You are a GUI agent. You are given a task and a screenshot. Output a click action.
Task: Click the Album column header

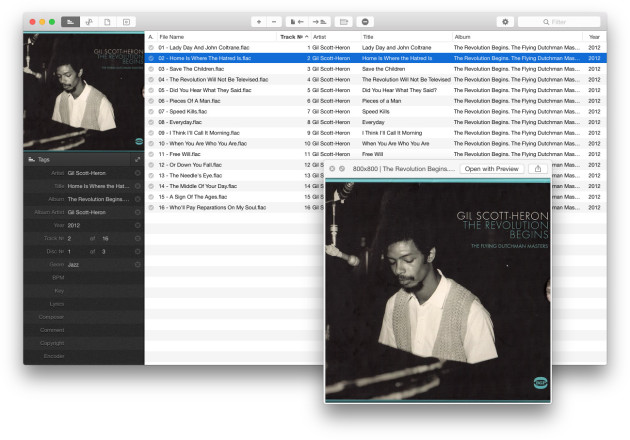[500, 36]
